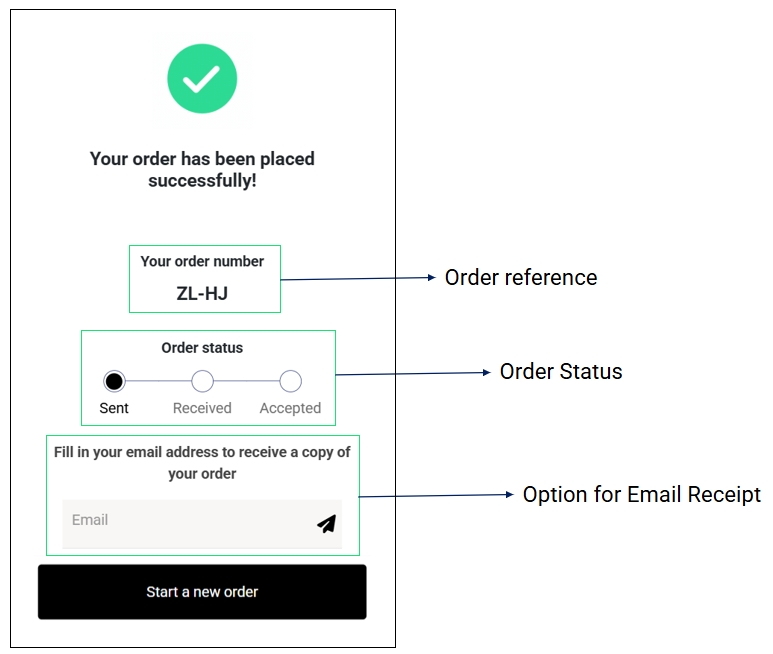Click the progress line between Sent and Received
This screenshot has height=654, width=773.
tap(158, 381)
